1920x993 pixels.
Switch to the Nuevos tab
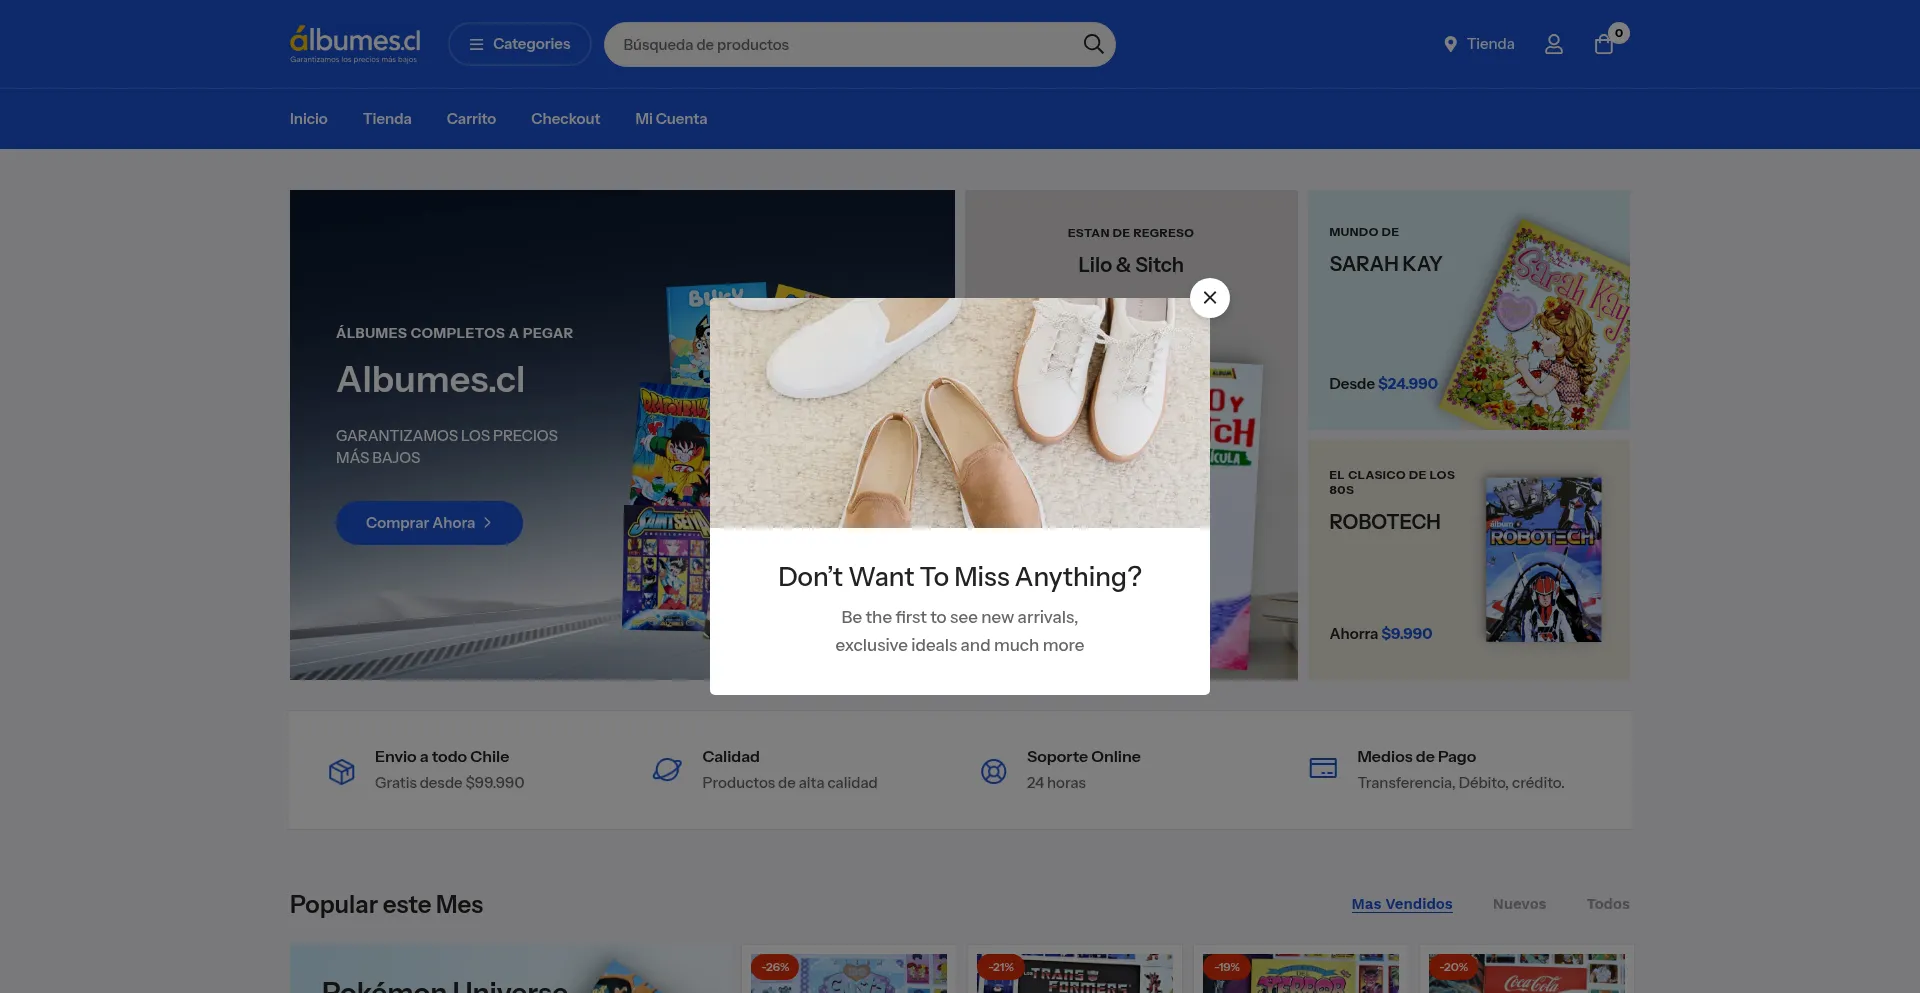1519,904
